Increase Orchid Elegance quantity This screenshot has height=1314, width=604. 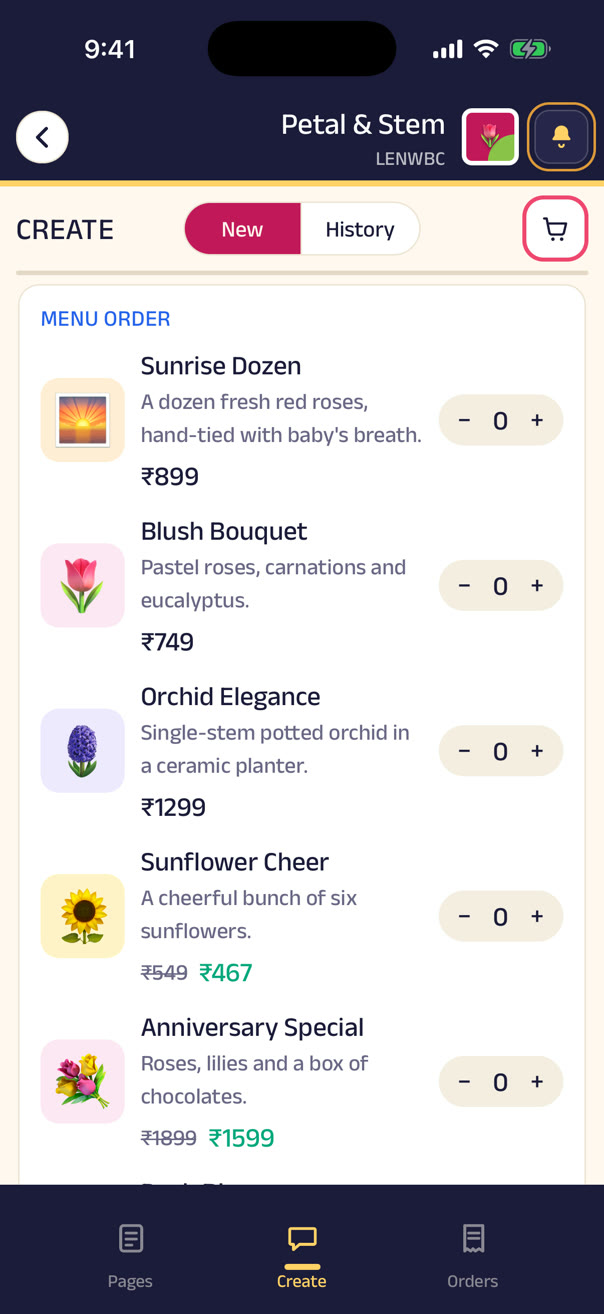pyautogui.click(x=537, y=751)
